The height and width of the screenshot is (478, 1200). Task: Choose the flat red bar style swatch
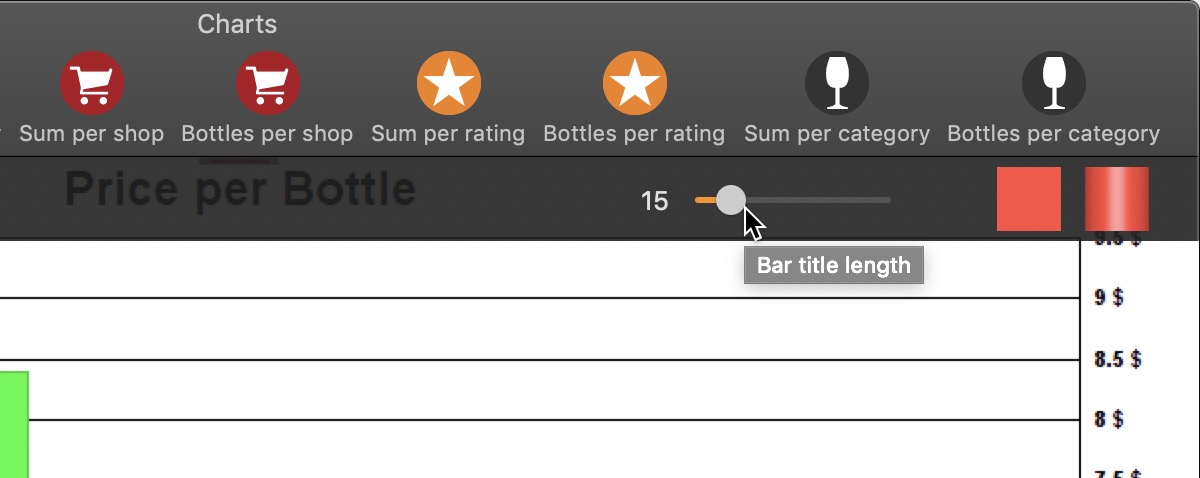[x=1029, y=199]
